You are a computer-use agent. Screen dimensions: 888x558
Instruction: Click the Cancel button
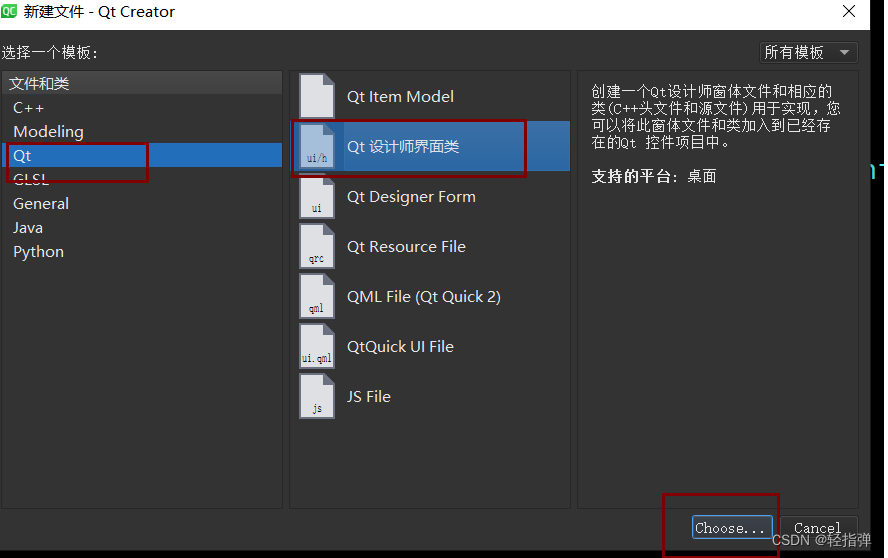tap(818, 527)
